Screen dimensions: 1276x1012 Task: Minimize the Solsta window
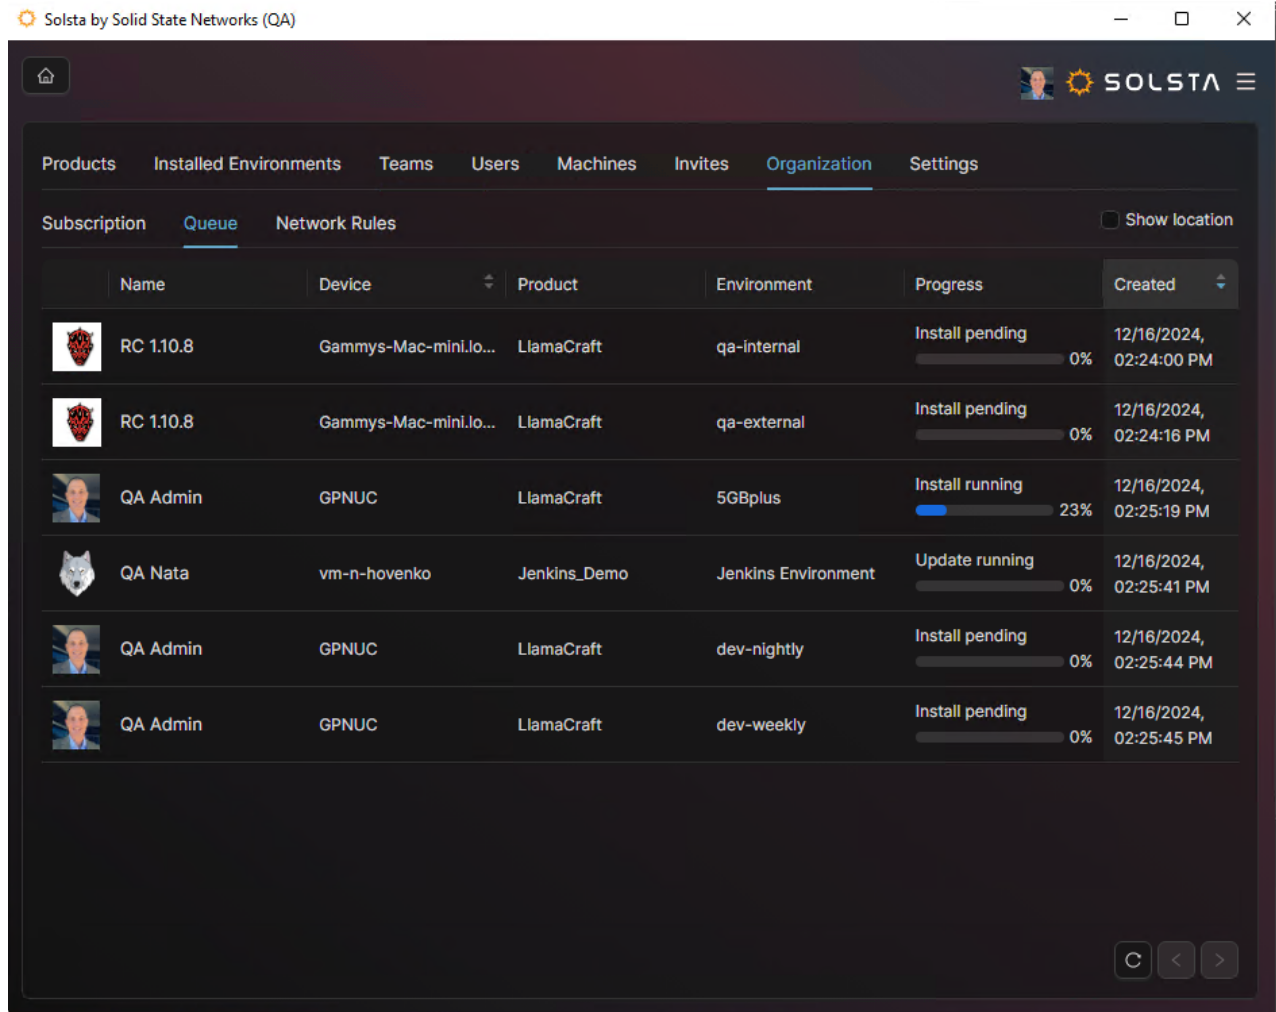coord(1121,19)
